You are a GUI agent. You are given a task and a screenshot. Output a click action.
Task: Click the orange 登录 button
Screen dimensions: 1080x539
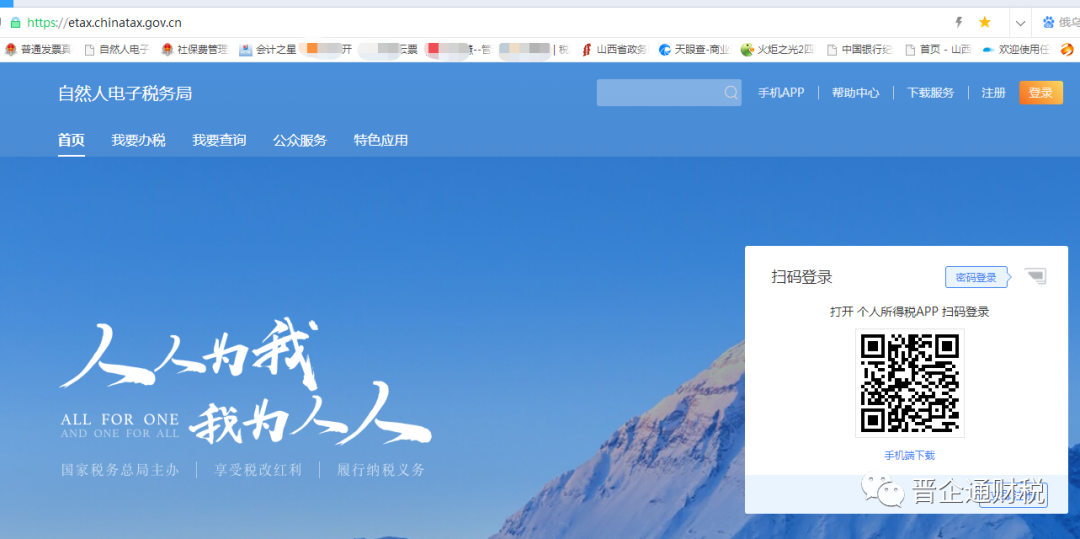[x=1040, y=93]
